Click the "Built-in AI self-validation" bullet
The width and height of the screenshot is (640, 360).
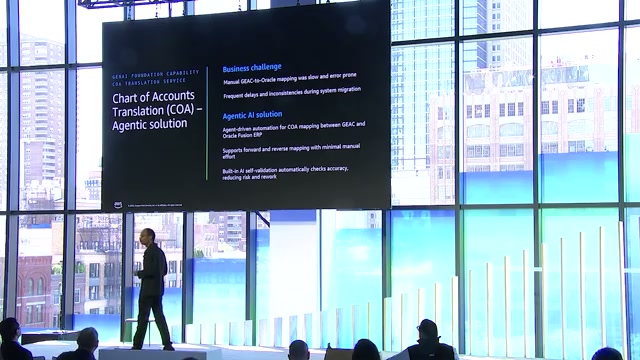tap(285, 173)
